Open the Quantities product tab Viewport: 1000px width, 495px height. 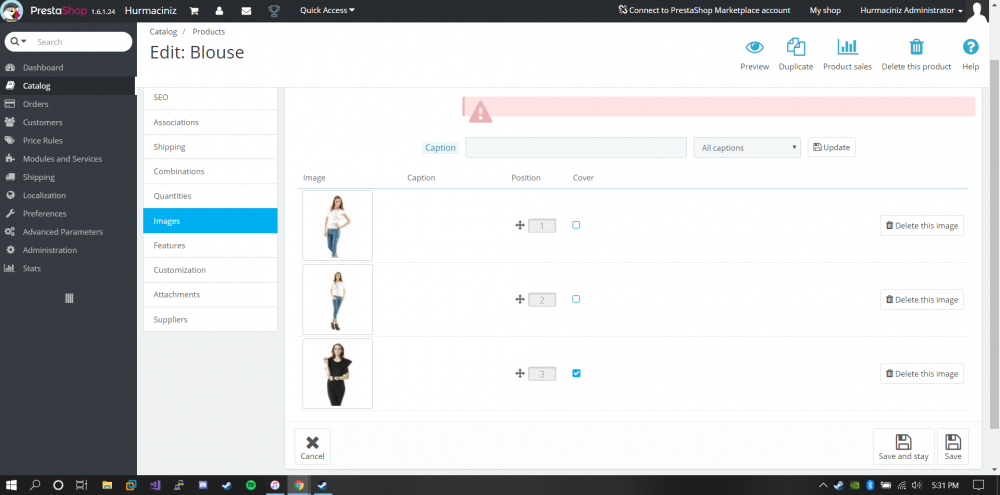click(210, 196)
